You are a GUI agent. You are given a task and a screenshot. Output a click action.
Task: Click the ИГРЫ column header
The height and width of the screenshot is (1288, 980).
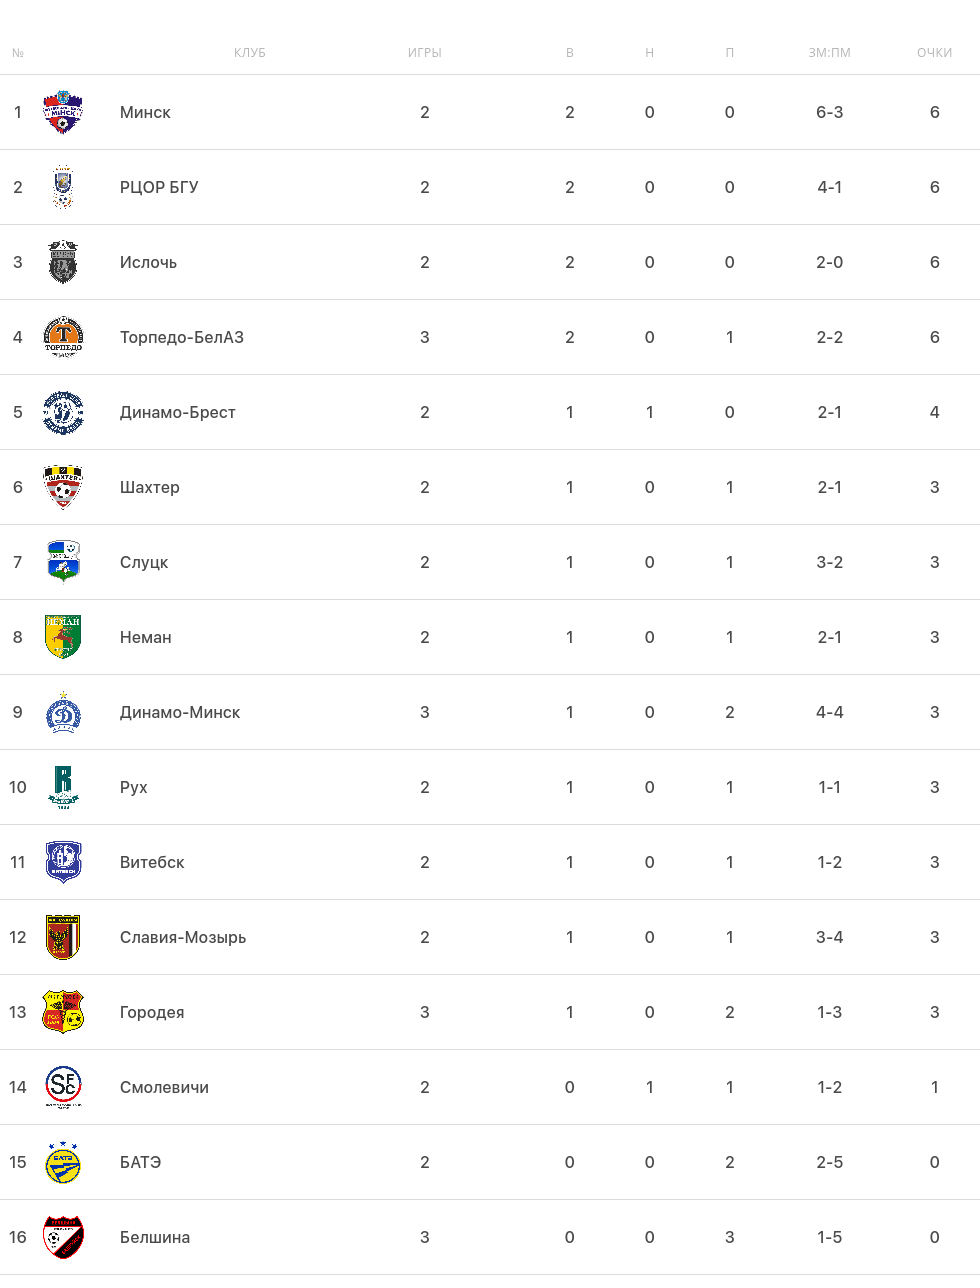(x=425, y=53)
